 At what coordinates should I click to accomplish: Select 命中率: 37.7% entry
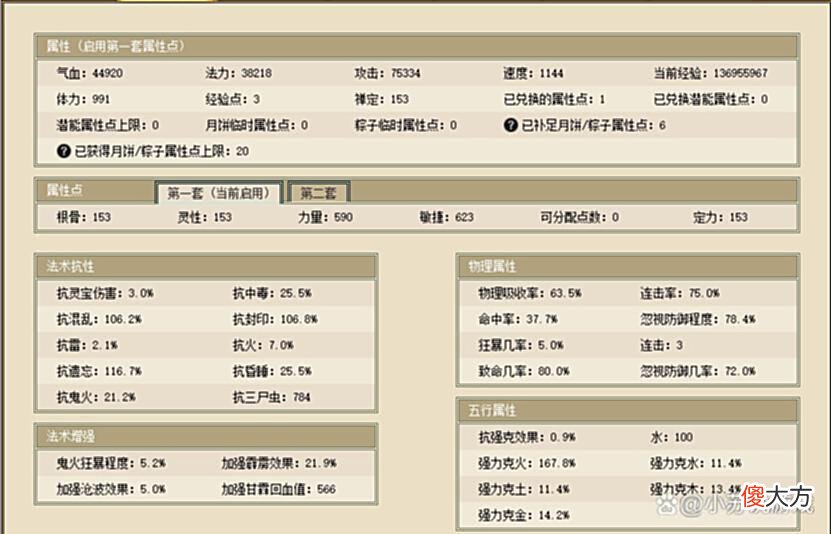pos(517,319)
